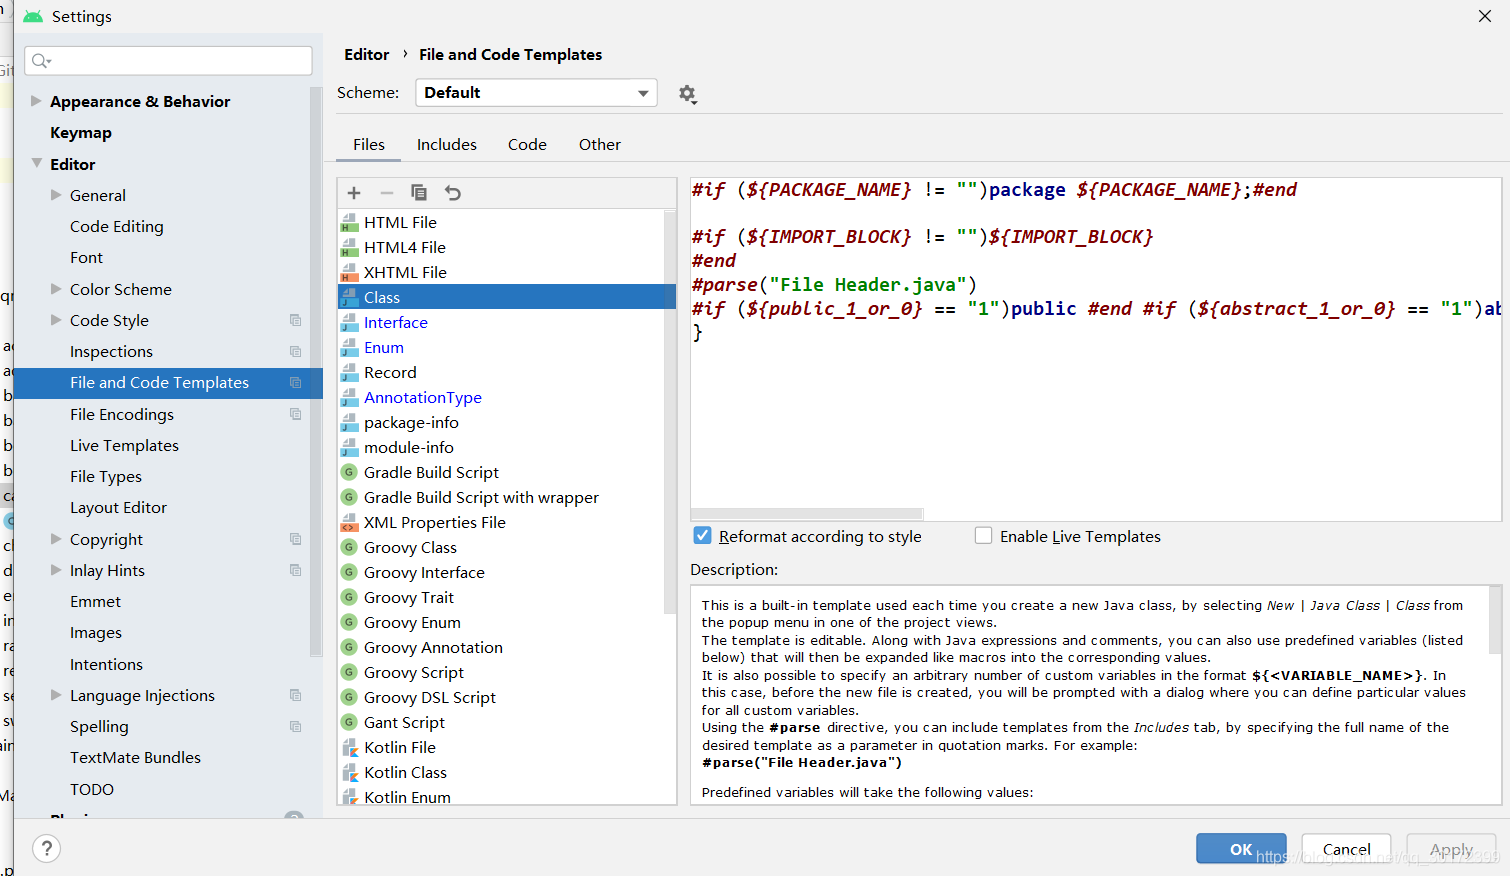Click project-level icon next to Language Injections
1510x876 pixels.
tap(295, 695)
